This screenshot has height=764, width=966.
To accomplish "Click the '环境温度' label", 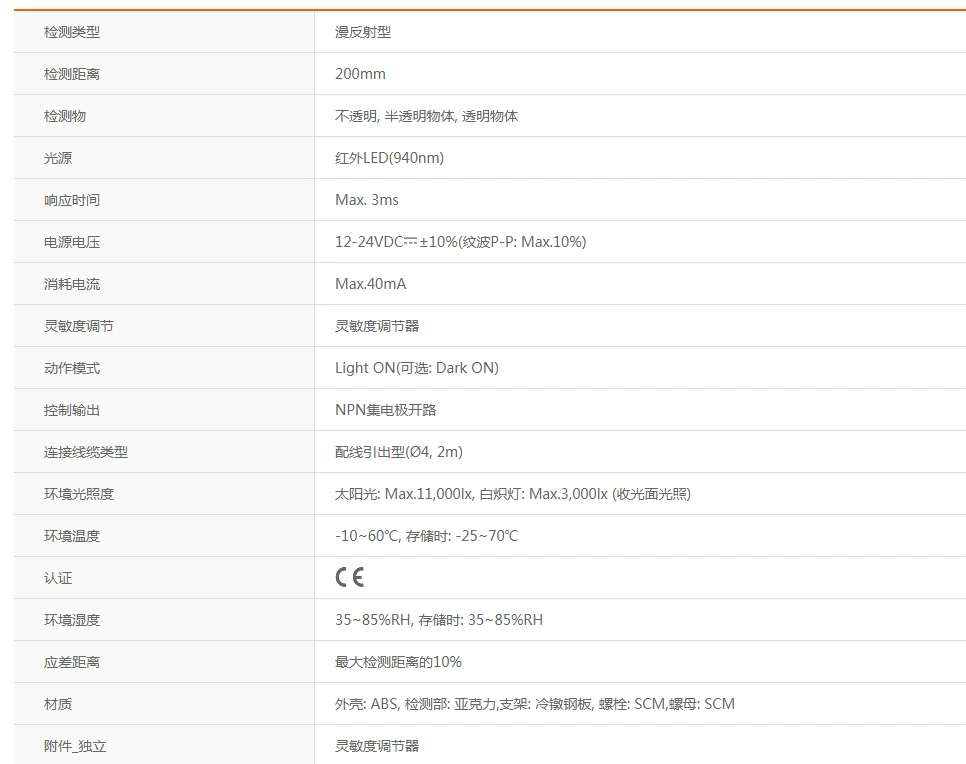I will (71, 536).
